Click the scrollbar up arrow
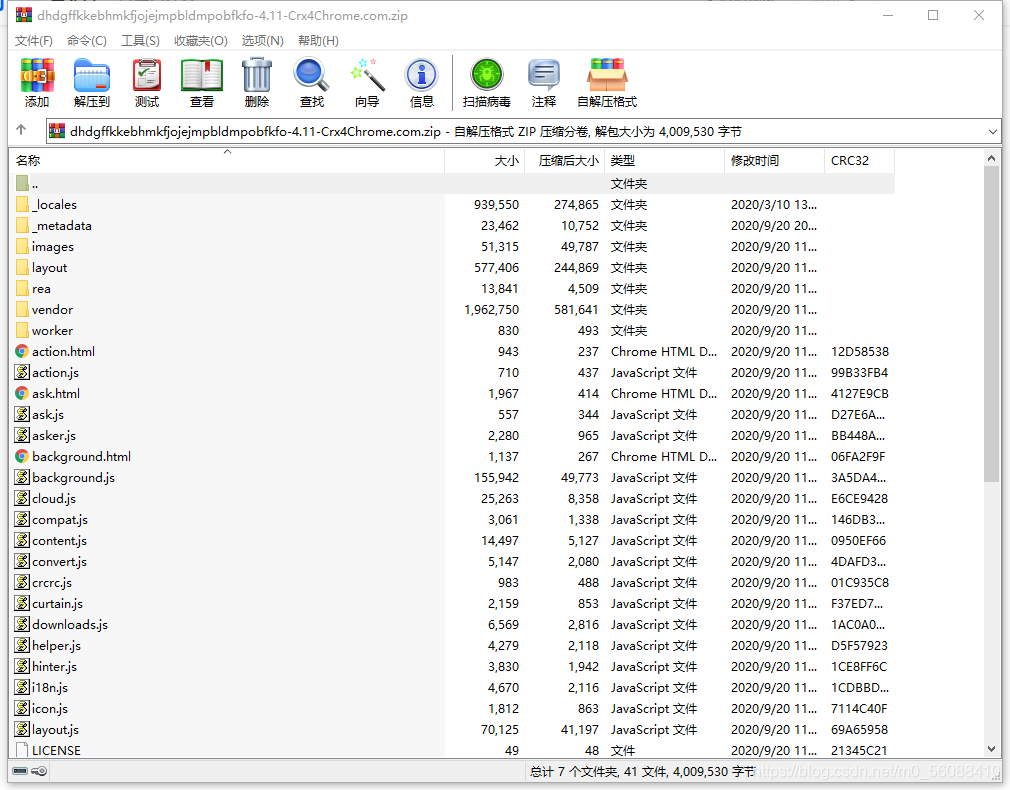This screenshot has width=1010, height=790. [x=991, y=158]
